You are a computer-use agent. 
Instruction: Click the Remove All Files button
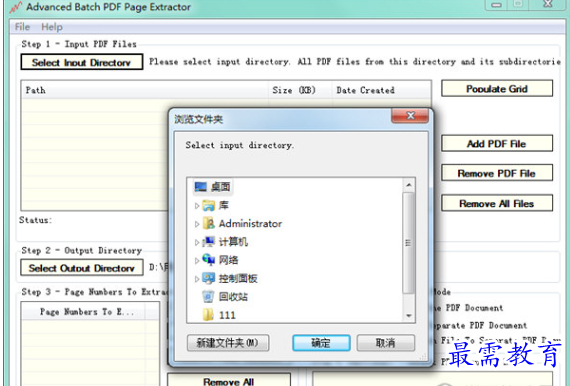[497, 203]
